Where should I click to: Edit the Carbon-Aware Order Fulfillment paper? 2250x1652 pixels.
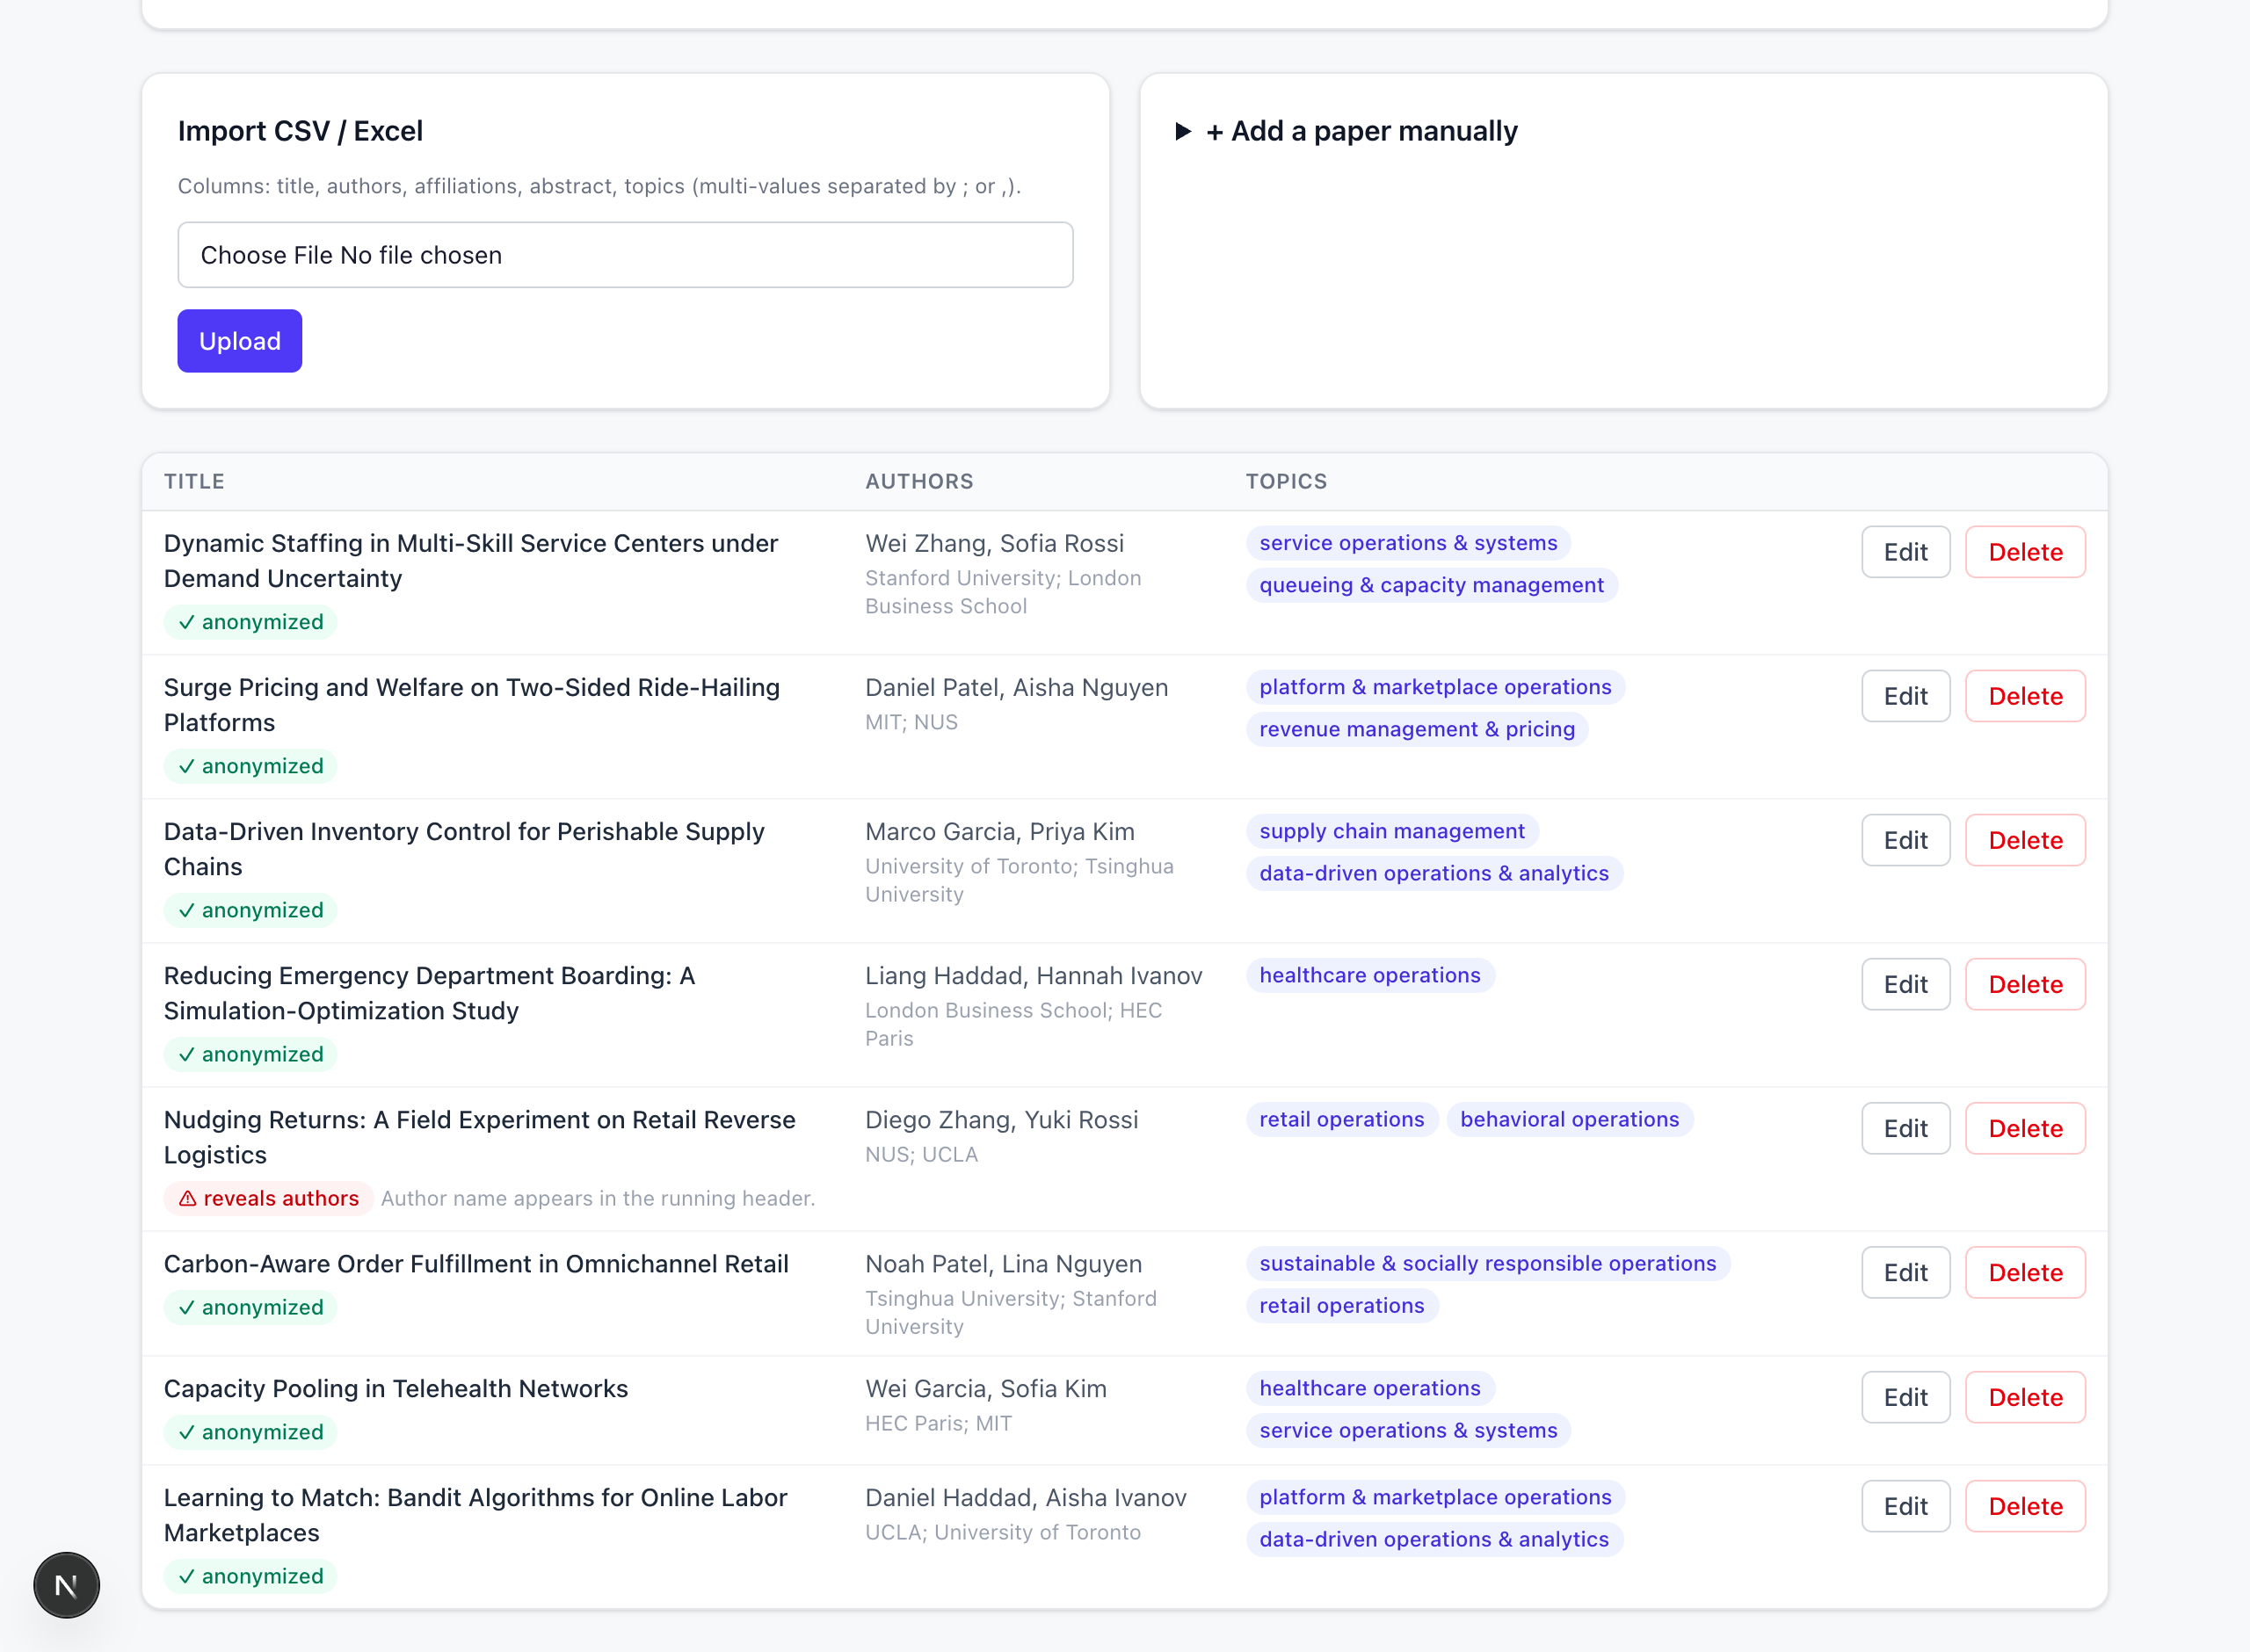pyautogui.click(x=1905, y=1272)
